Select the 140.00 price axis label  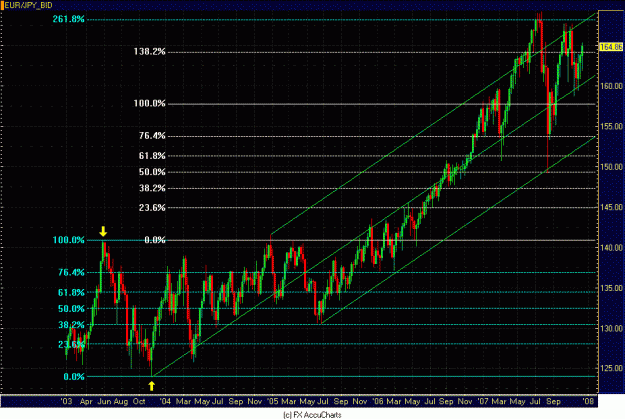[611, 247]
